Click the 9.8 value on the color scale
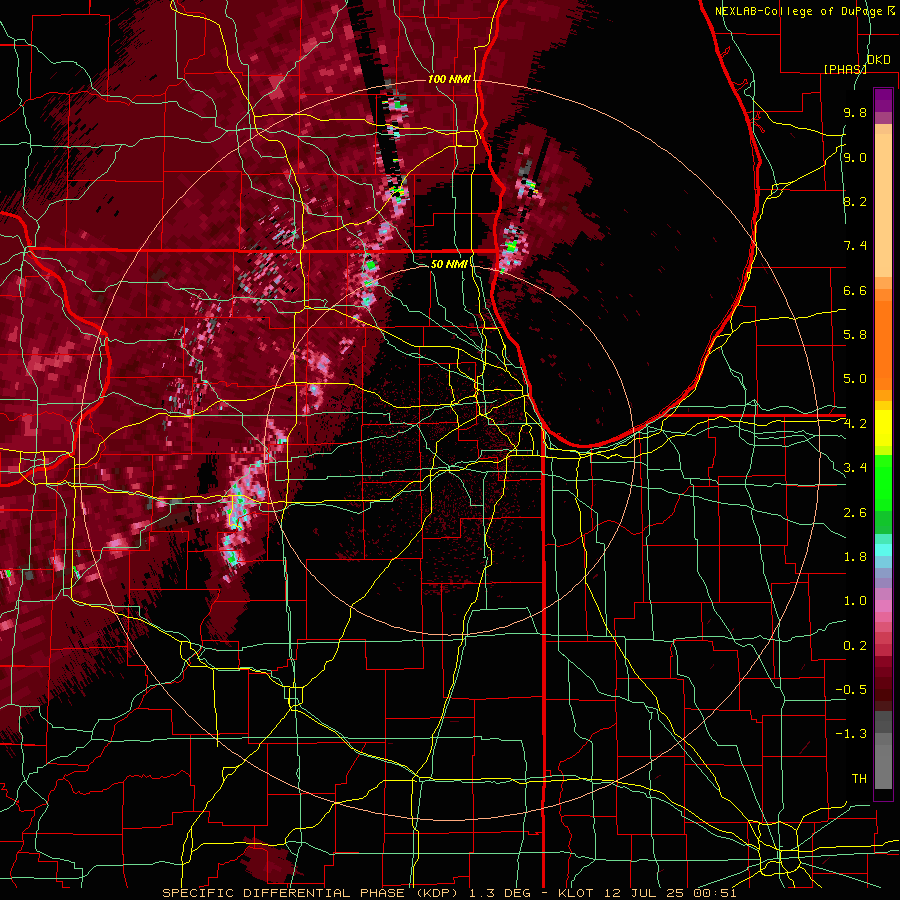 855,113
